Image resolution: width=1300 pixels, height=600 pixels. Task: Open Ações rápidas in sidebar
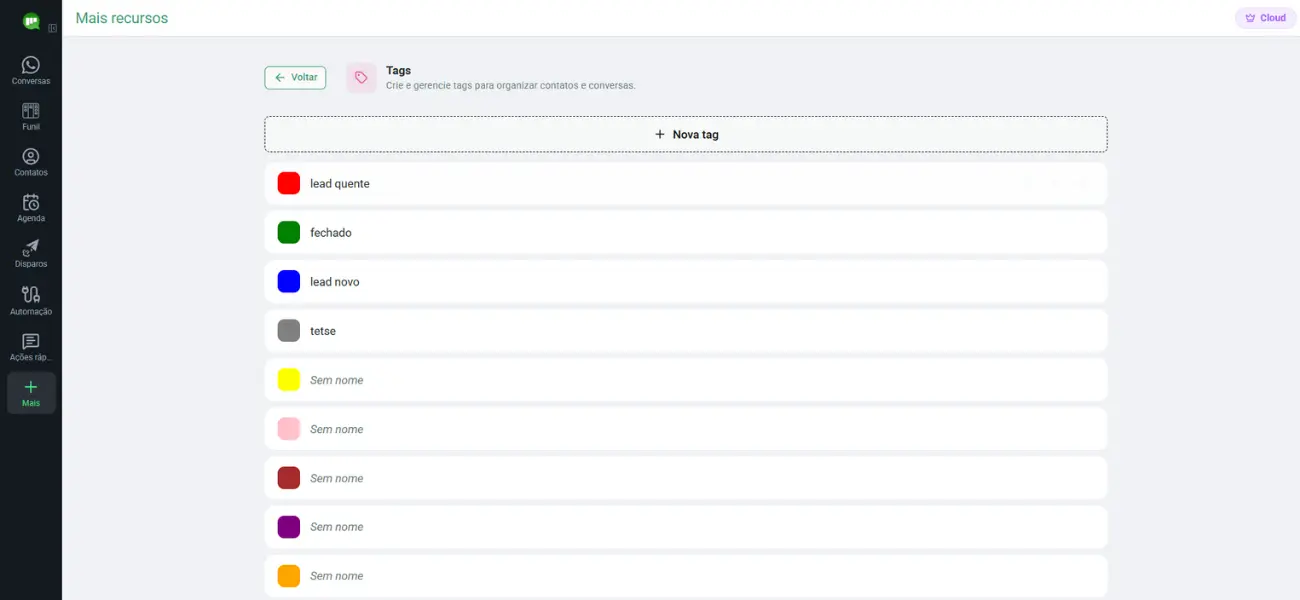pyautogui.click(x=31, y=347)
